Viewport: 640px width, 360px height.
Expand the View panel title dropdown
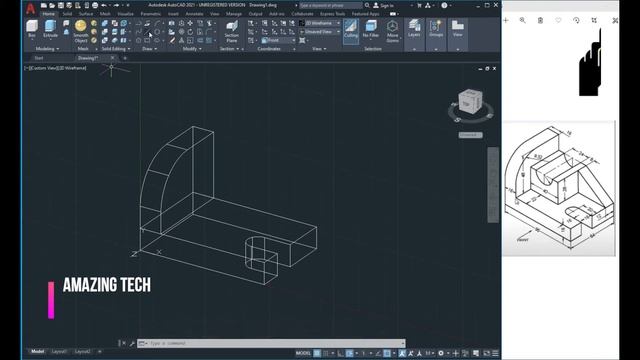[319, 49]
